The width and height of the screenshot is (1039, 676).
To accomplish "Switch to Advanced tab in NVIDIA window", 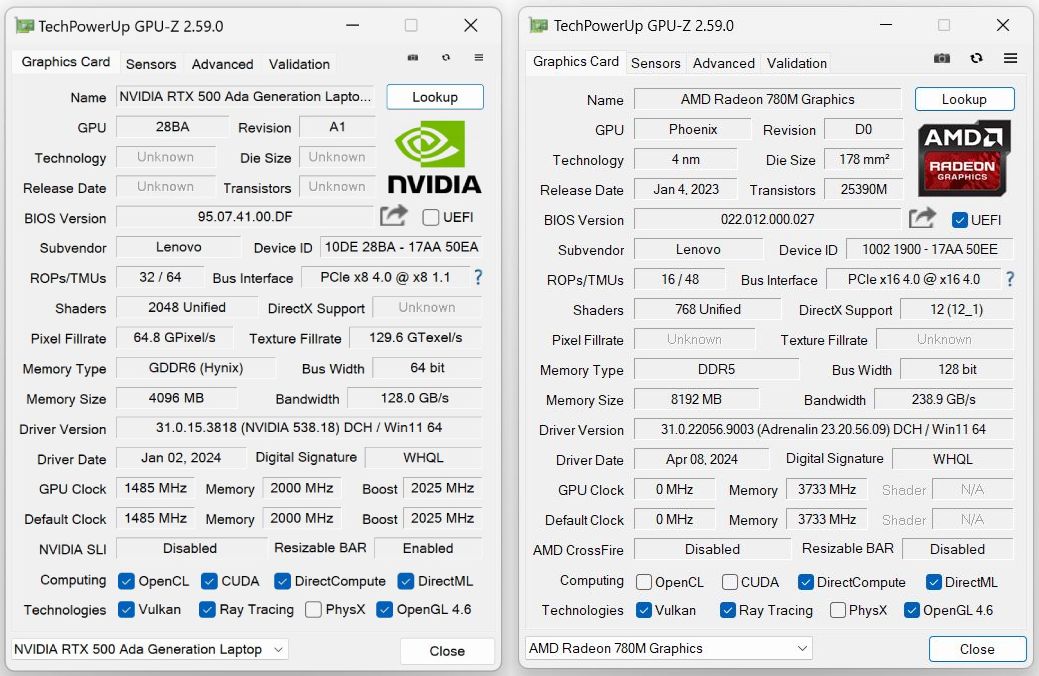I will tap(223, 64).
